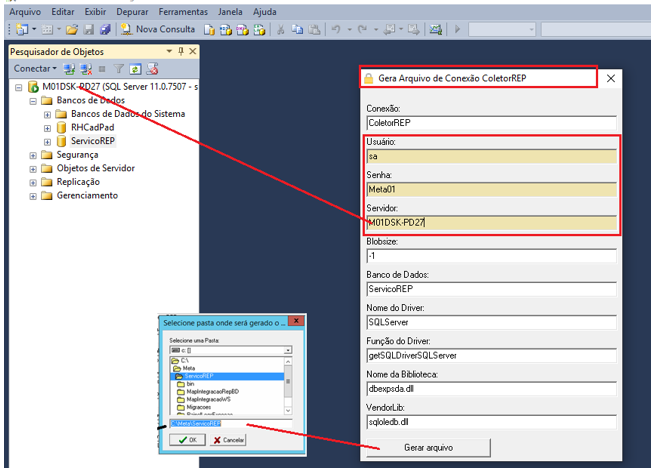Click the save icon in the main toolbar
This screenshot has width=652, height=470.
pyautogui.click(x=87, y=30)
